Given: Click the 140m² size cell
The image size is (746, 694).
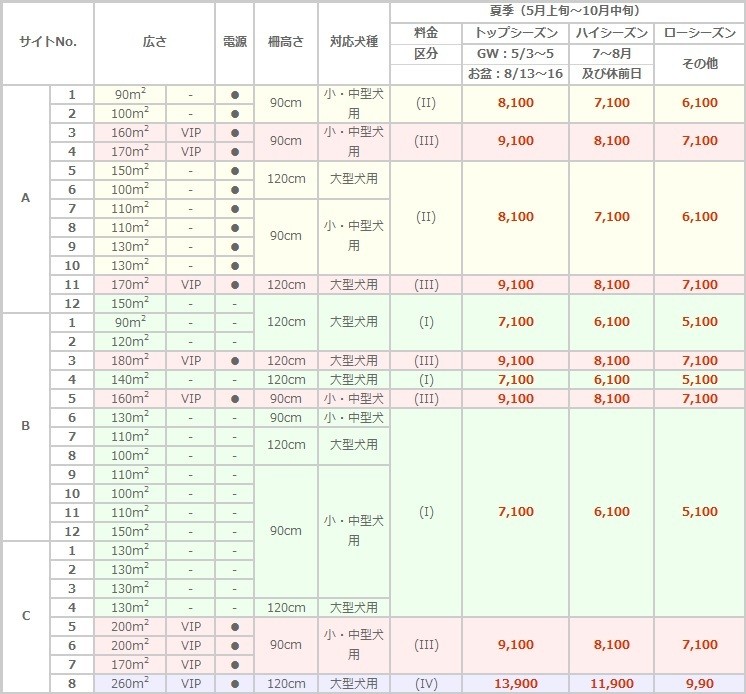Looking at the screenshot, I should (x=130, y=380).
